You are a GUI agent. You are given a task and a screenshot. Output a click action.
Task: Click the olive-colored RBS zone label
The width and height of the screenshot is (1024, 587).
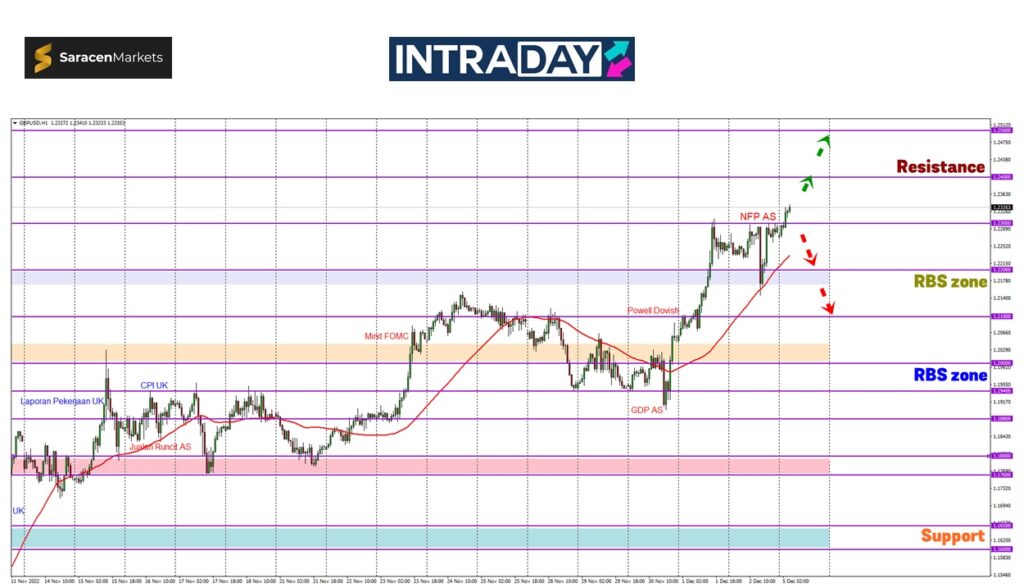(950, 282)
